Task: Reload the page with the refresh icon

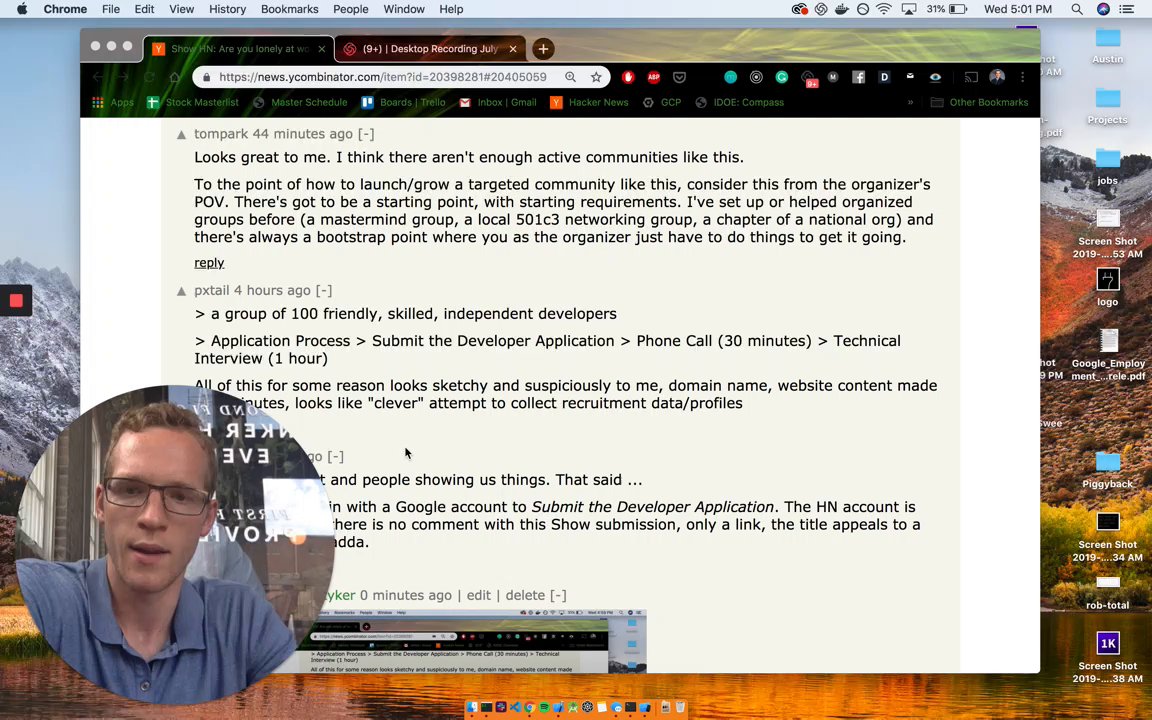Action: 149,77
